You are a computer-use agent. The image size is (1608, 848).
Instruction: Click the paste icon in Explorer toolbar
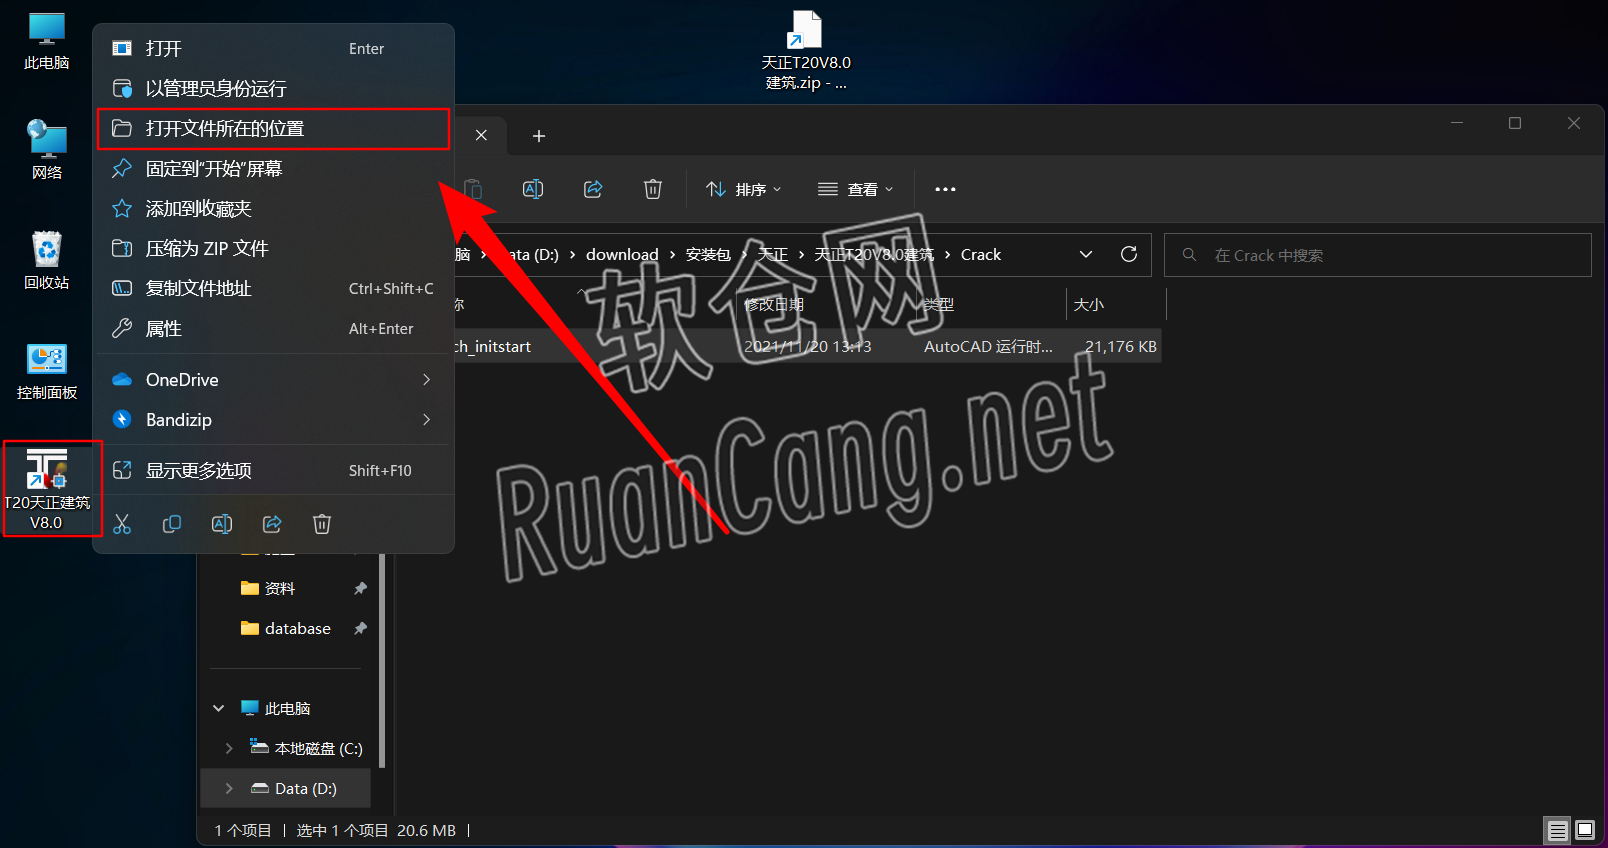pyautogui.click(x=473, y=189)
